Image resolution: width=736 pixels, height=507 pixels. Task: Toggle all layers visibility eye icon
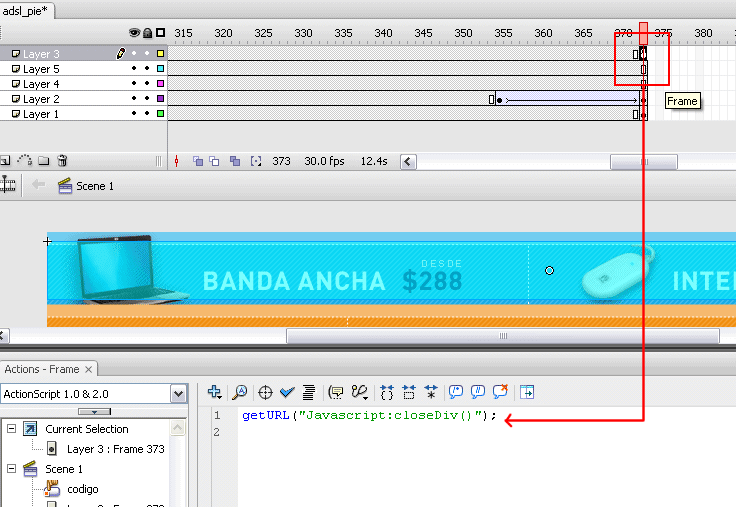pos(134,33)
